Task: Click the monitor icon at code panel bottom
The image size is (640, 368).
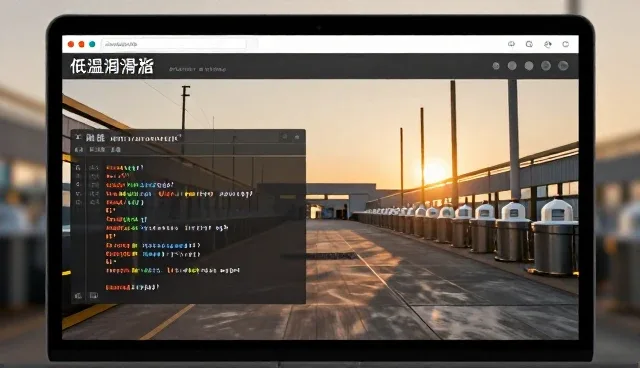Action: pos(94,295)
